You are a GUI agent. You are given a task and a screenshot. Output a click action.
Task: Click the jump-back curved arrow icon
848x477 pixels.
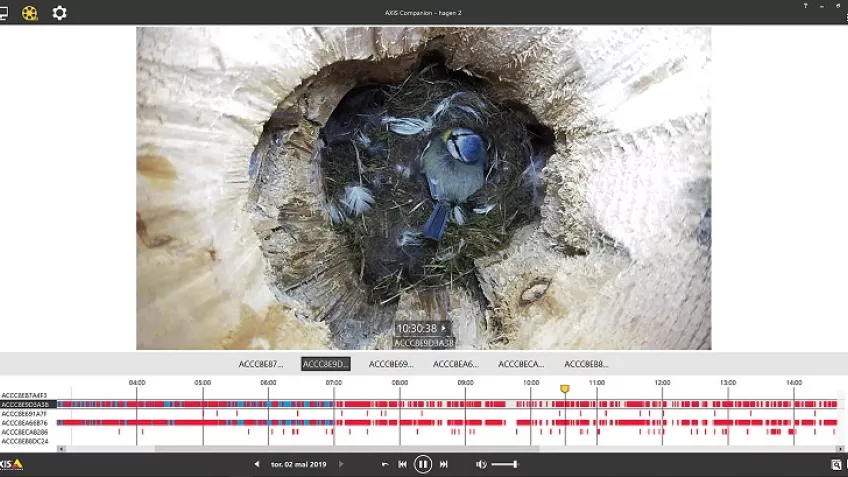pyautogui.click(x=385, y=464)
